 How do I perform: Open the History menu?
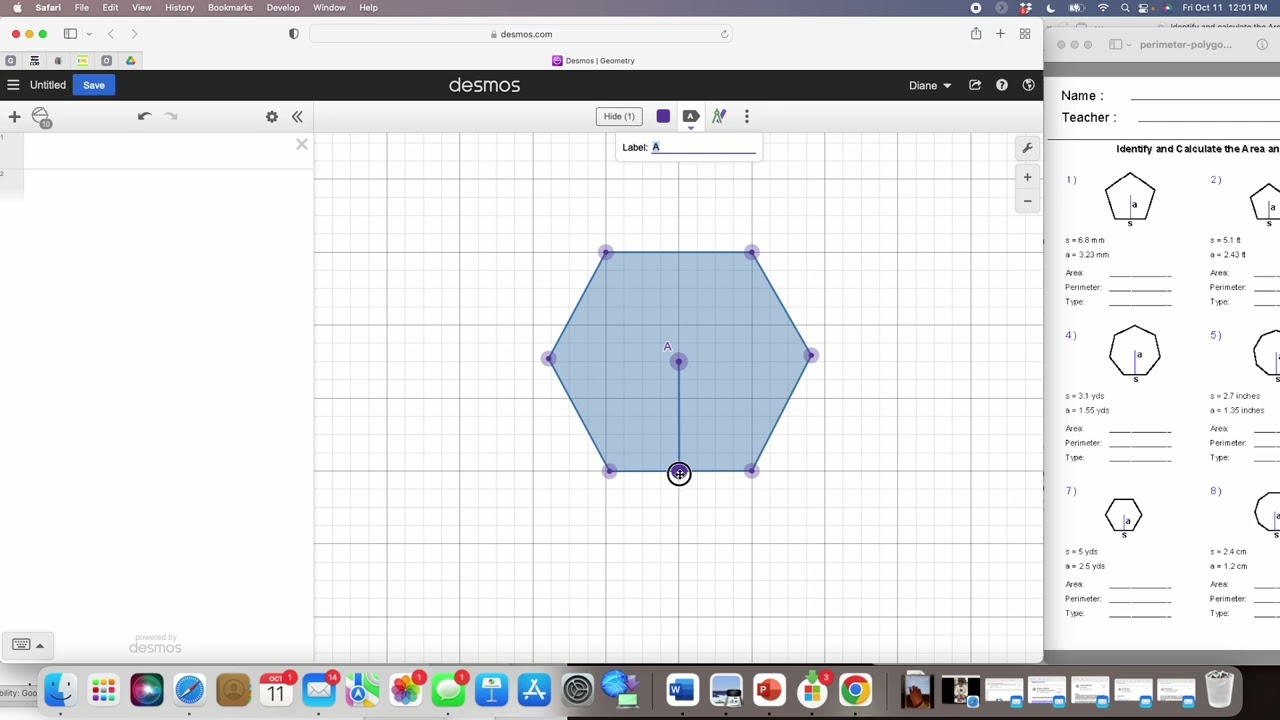(179, 8)
